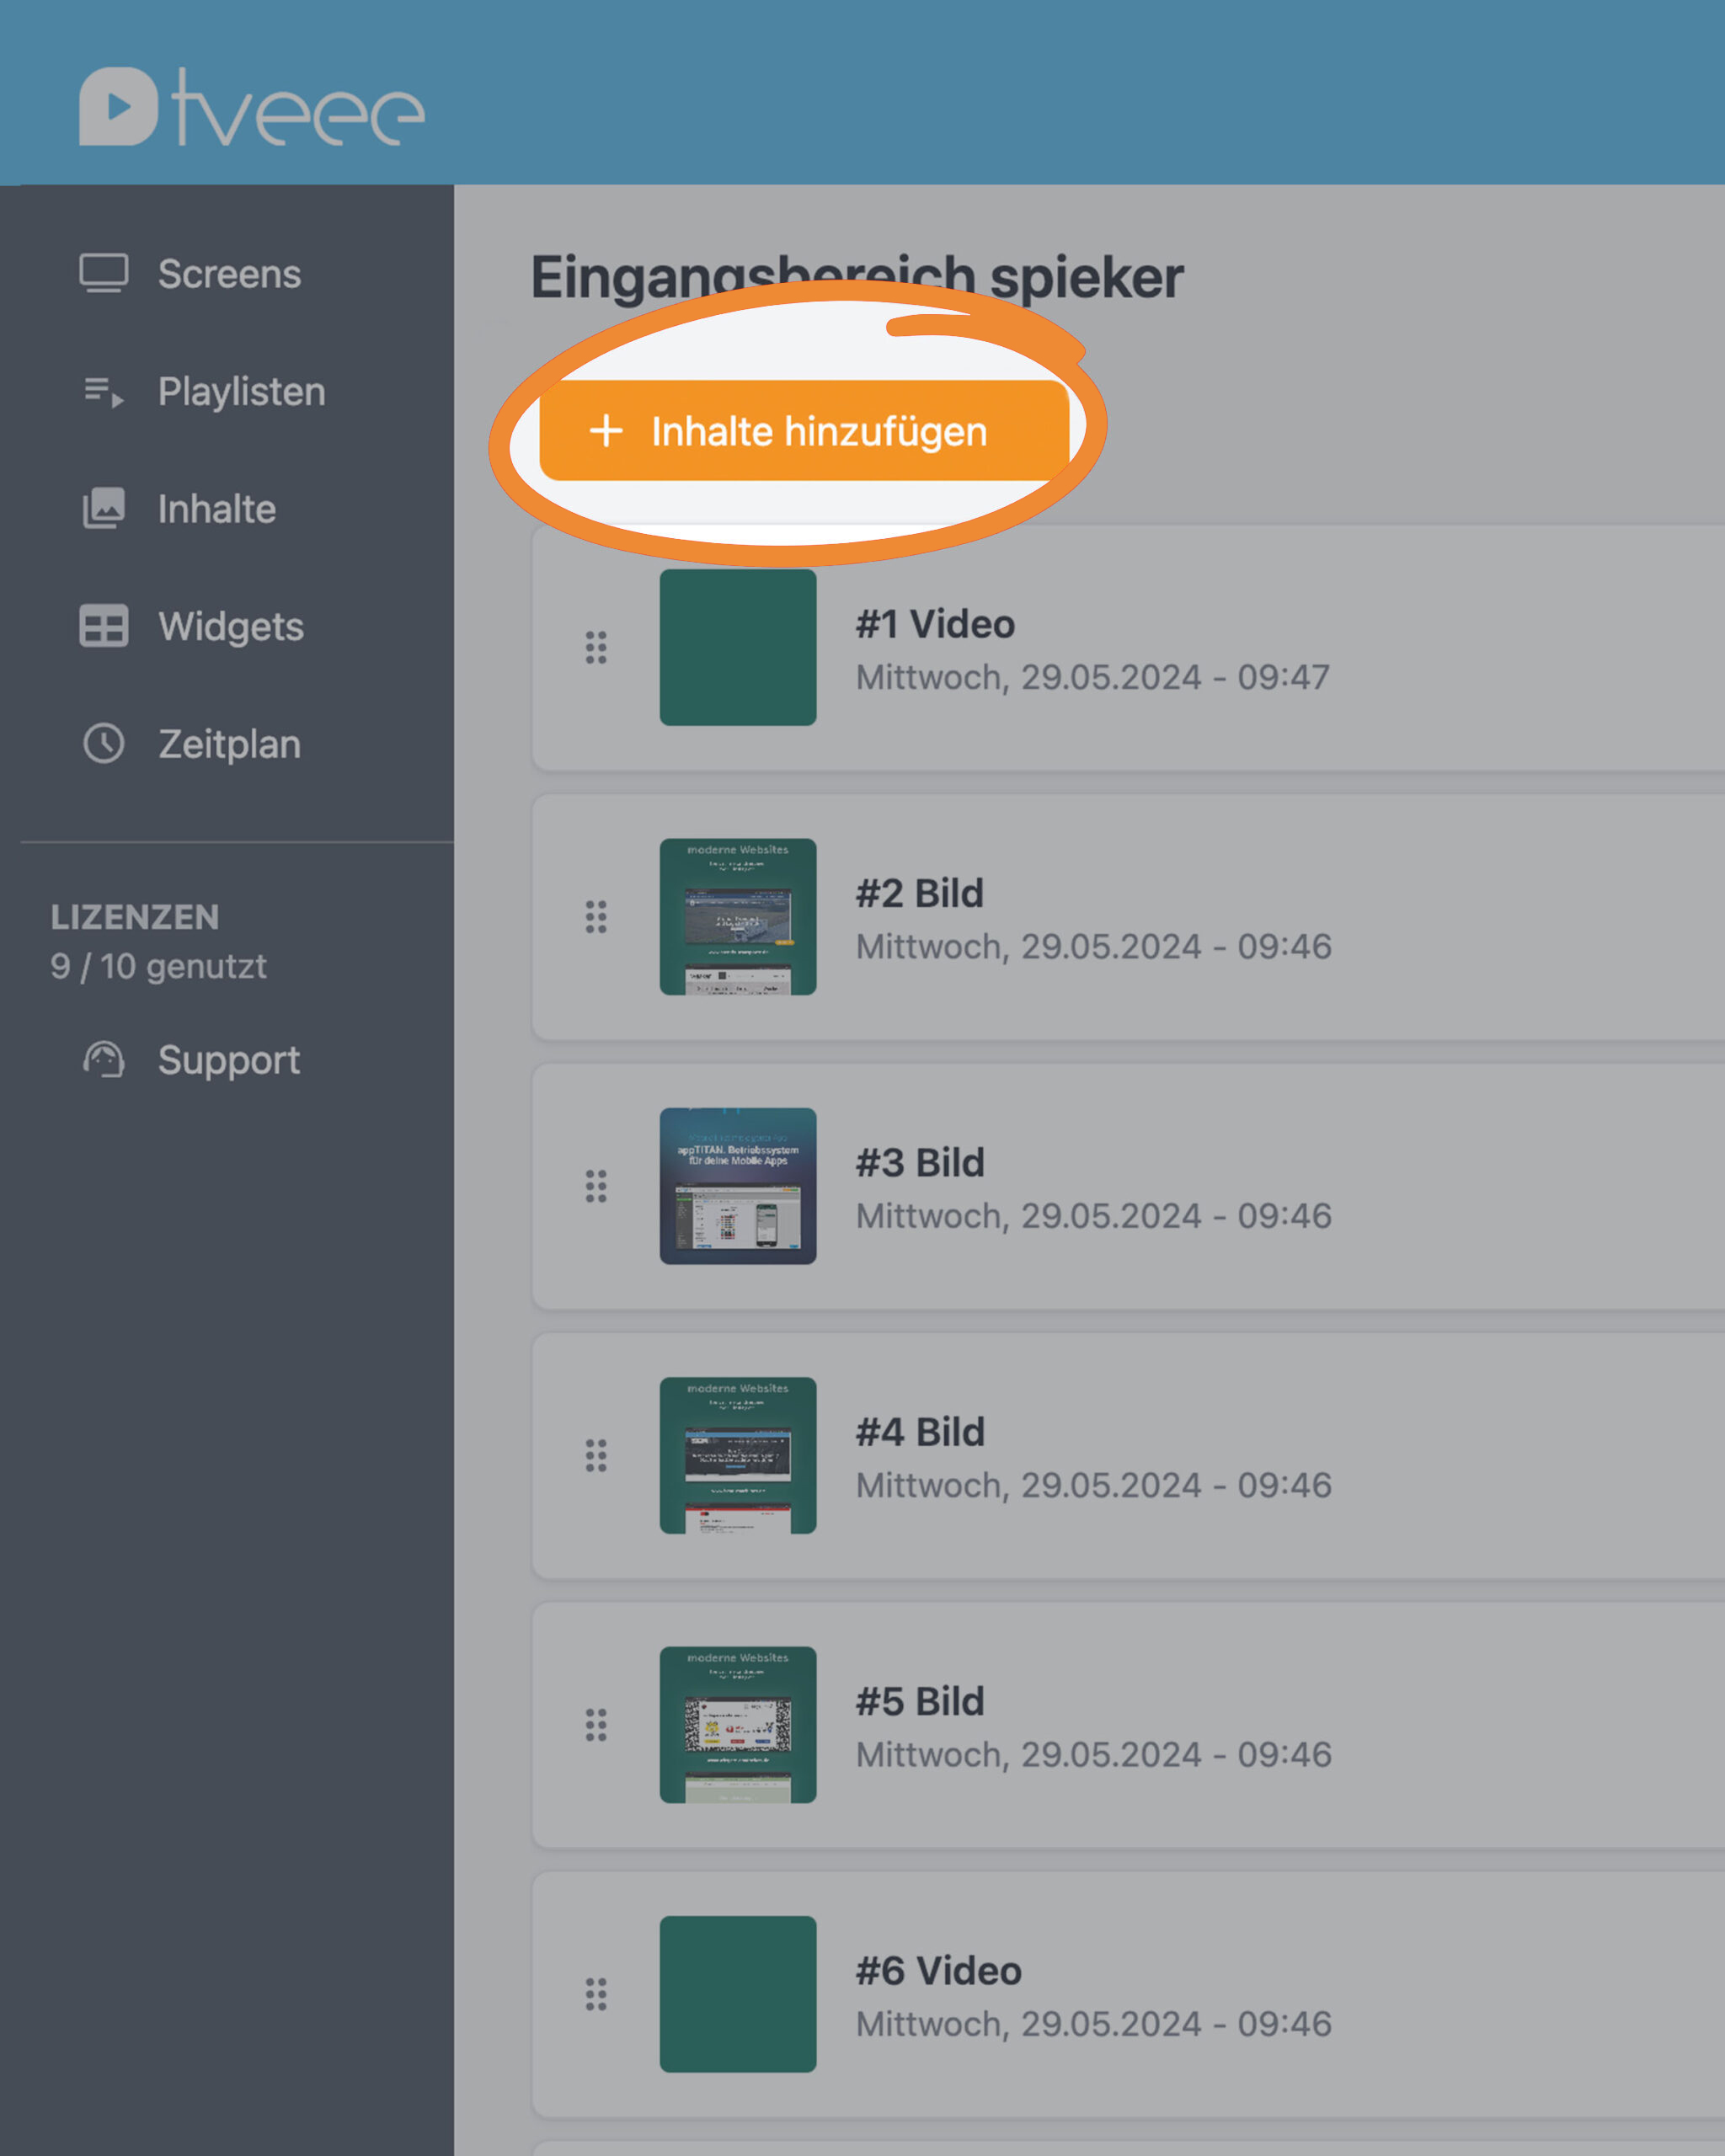Open the Zeitplan menu item
The width and height of the screenshot is (1725, 2156).
tap(229, 744)
